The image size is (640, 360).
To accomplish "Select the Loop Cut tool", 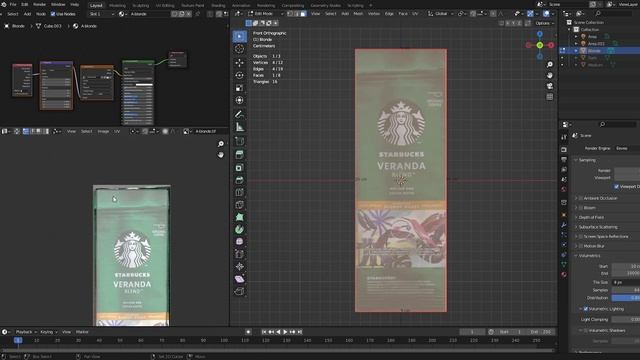I will pyautogui.click(x=240, y=192).
